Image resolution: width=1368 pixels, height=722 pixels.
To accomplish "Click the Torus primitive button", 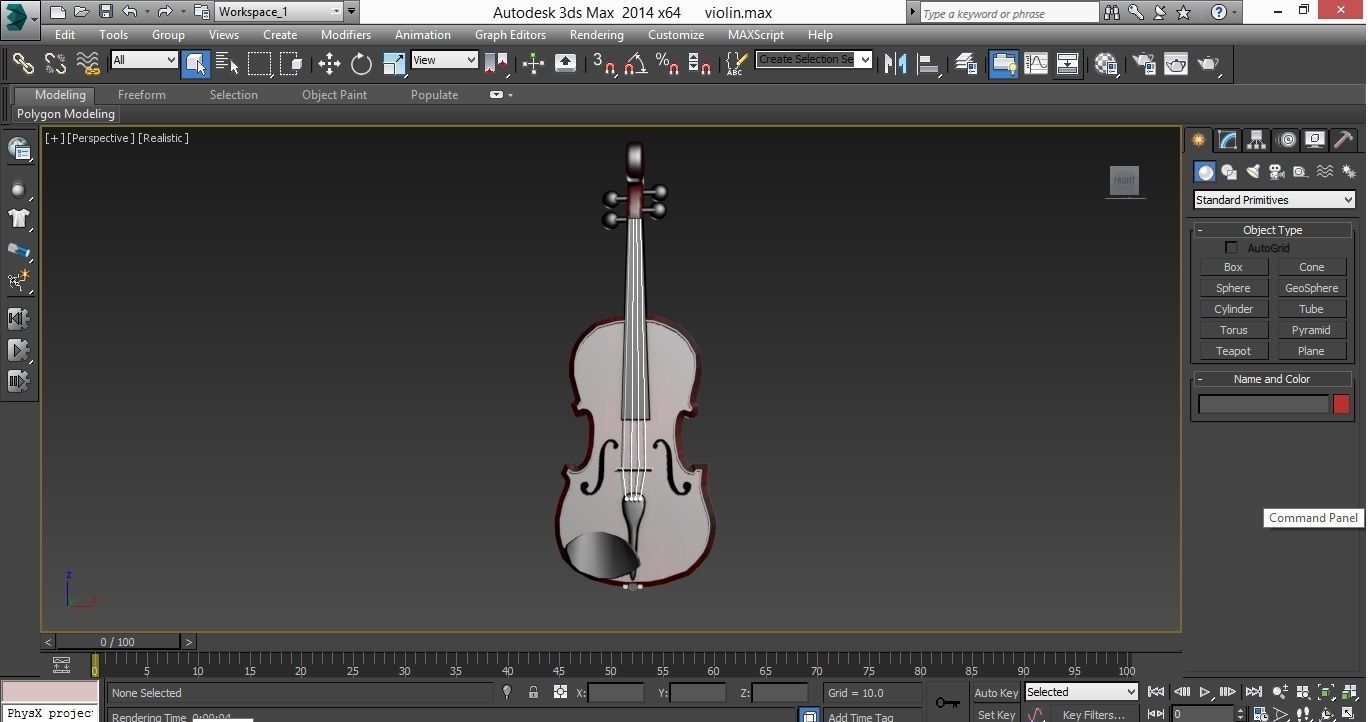I will tap(1233, 330).
